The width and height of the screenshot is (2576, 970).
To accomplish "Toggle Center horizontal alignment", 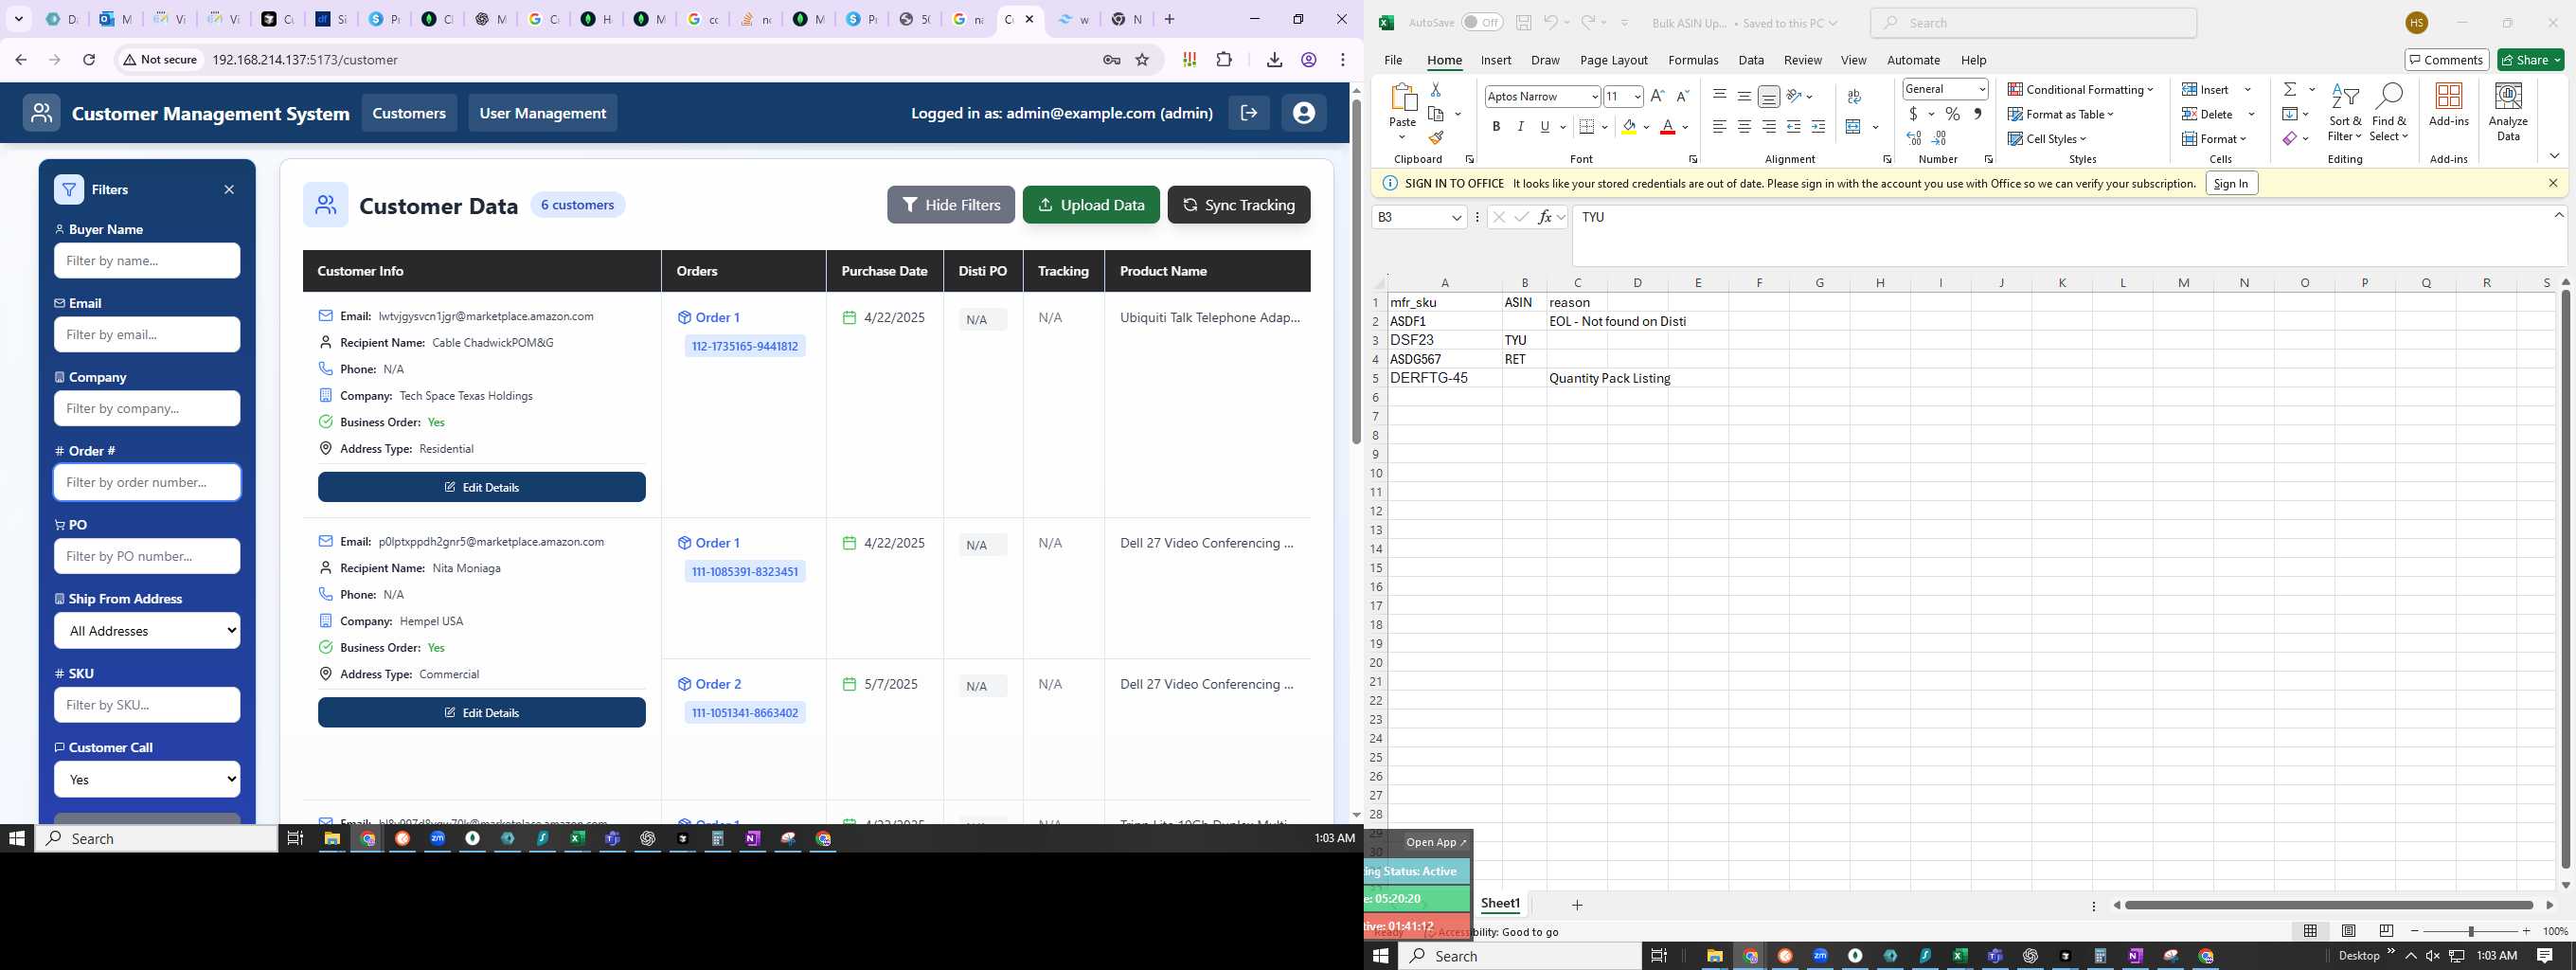I will coord(1743,126).
